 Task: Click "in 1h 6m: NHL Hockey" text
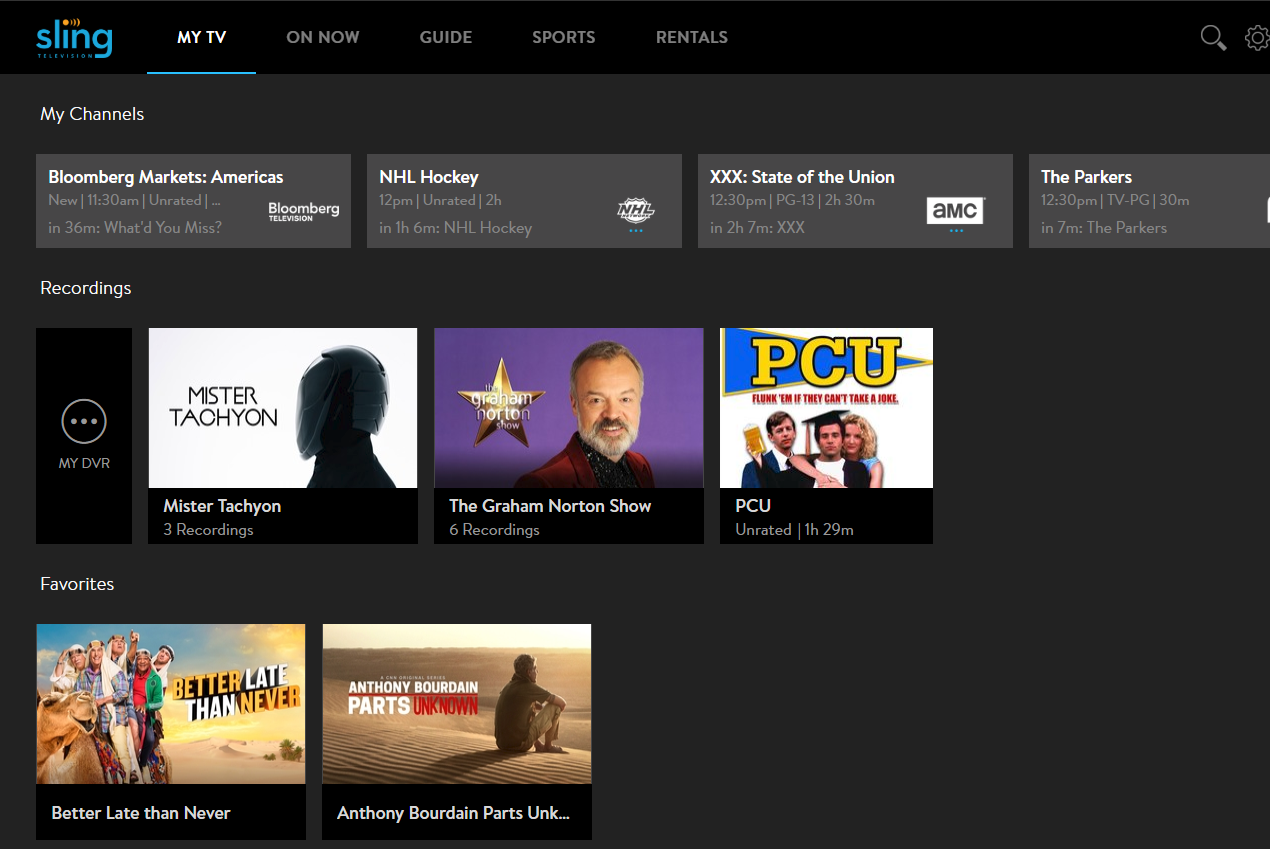coord(455,228)
